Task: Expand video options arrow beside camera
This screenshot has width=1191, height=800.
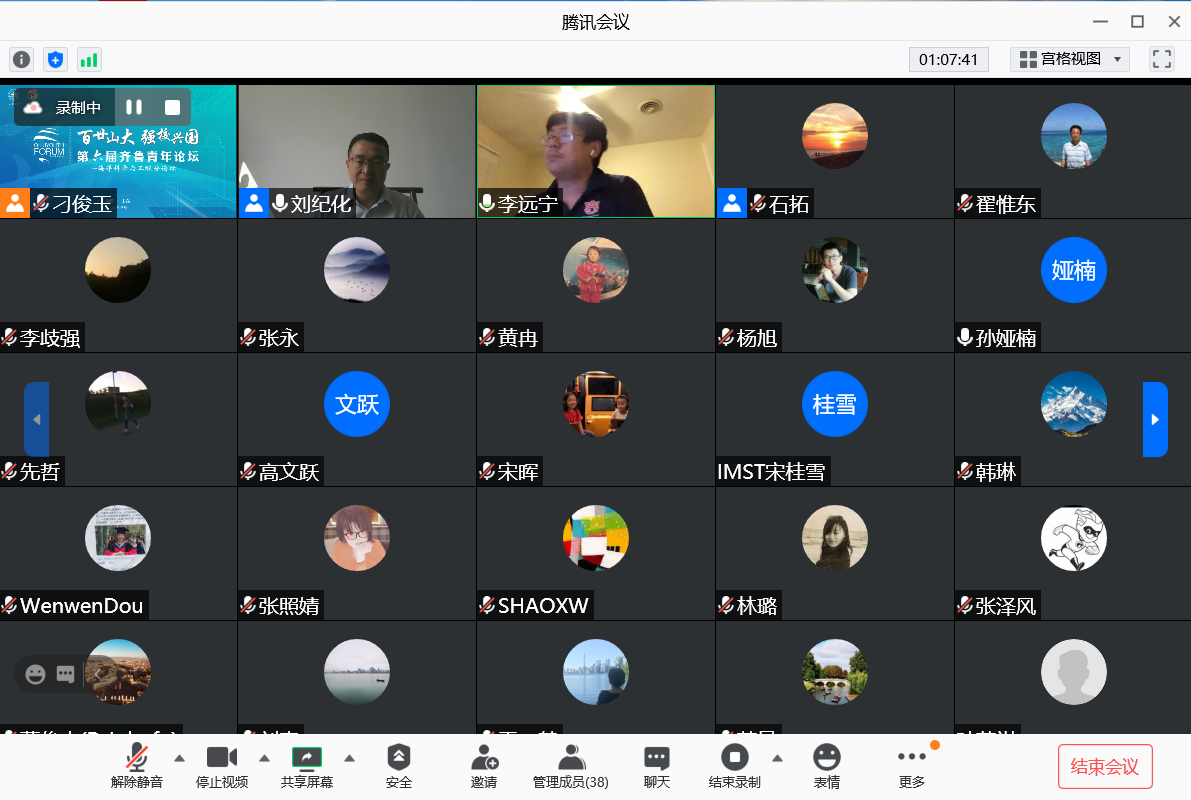Action: [265, 757]
